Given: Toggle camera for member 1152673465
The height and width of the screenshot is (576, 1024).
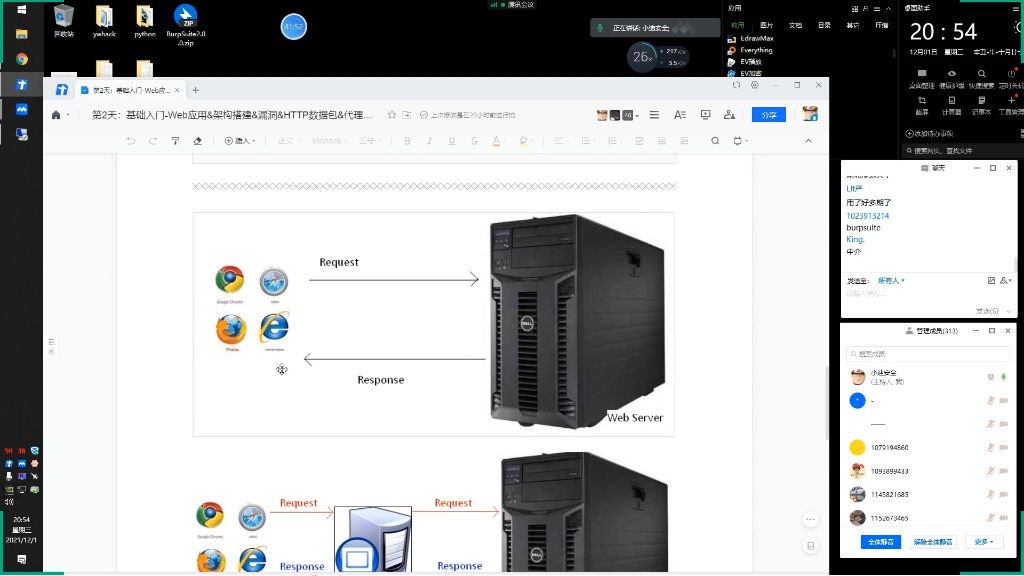Looking at the screenshot, I should [x=1004, y=518].
